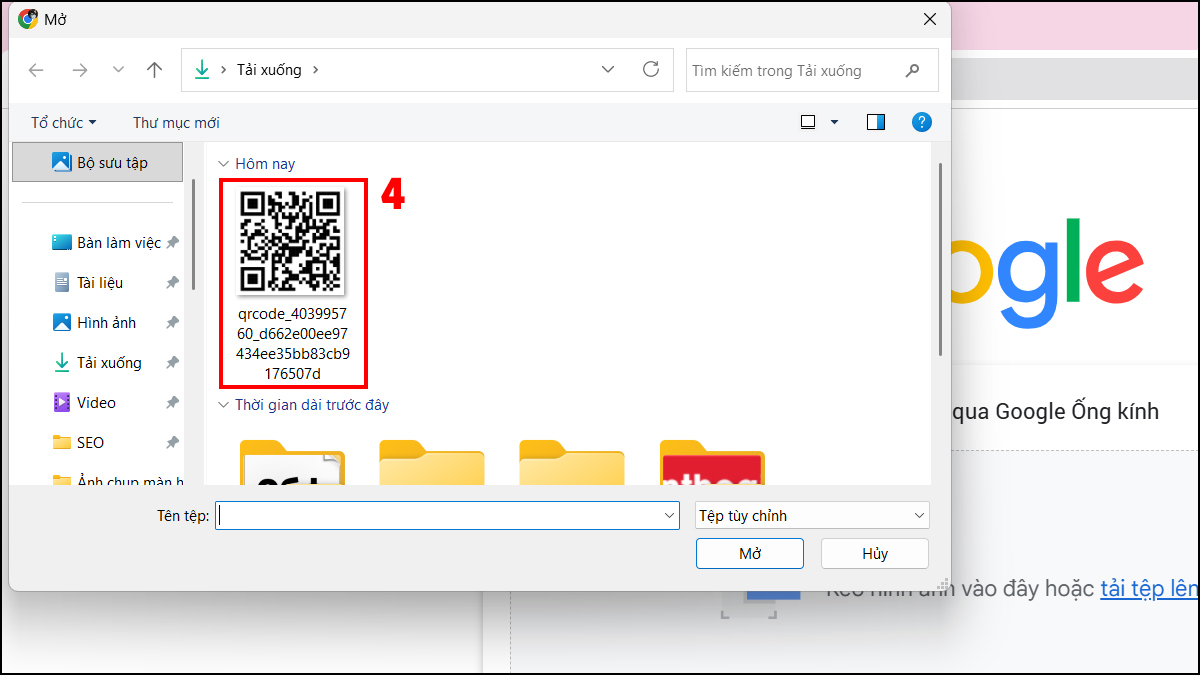Click the magnifier search icon

click(x=912, y=71)
